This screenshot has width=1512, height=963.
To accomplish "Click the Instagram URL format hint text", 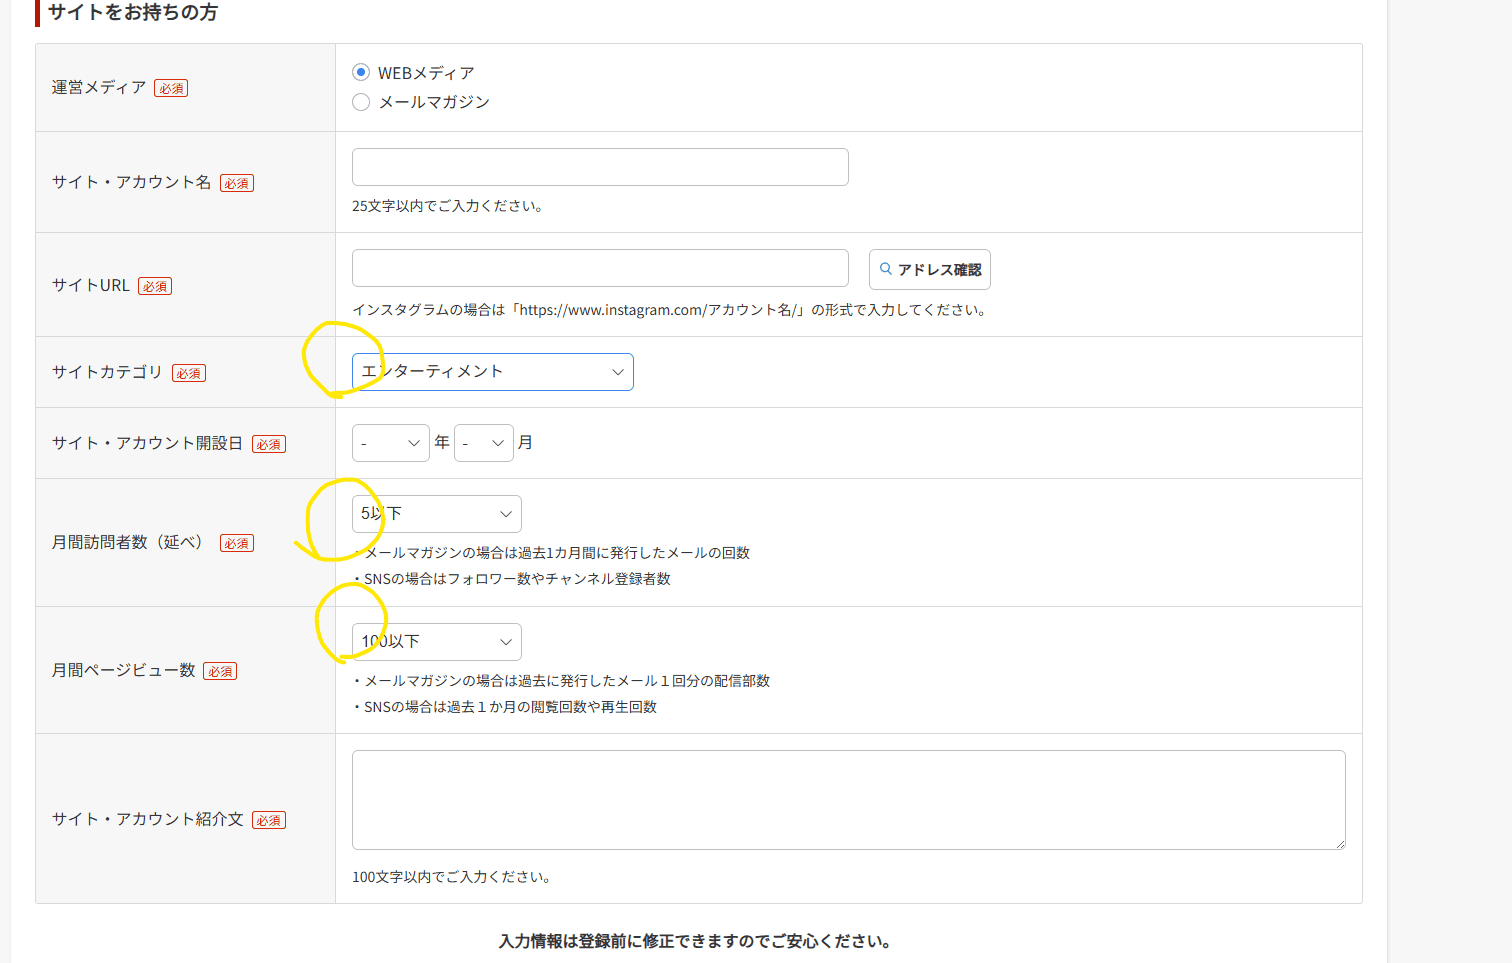I will pos(671,310).
